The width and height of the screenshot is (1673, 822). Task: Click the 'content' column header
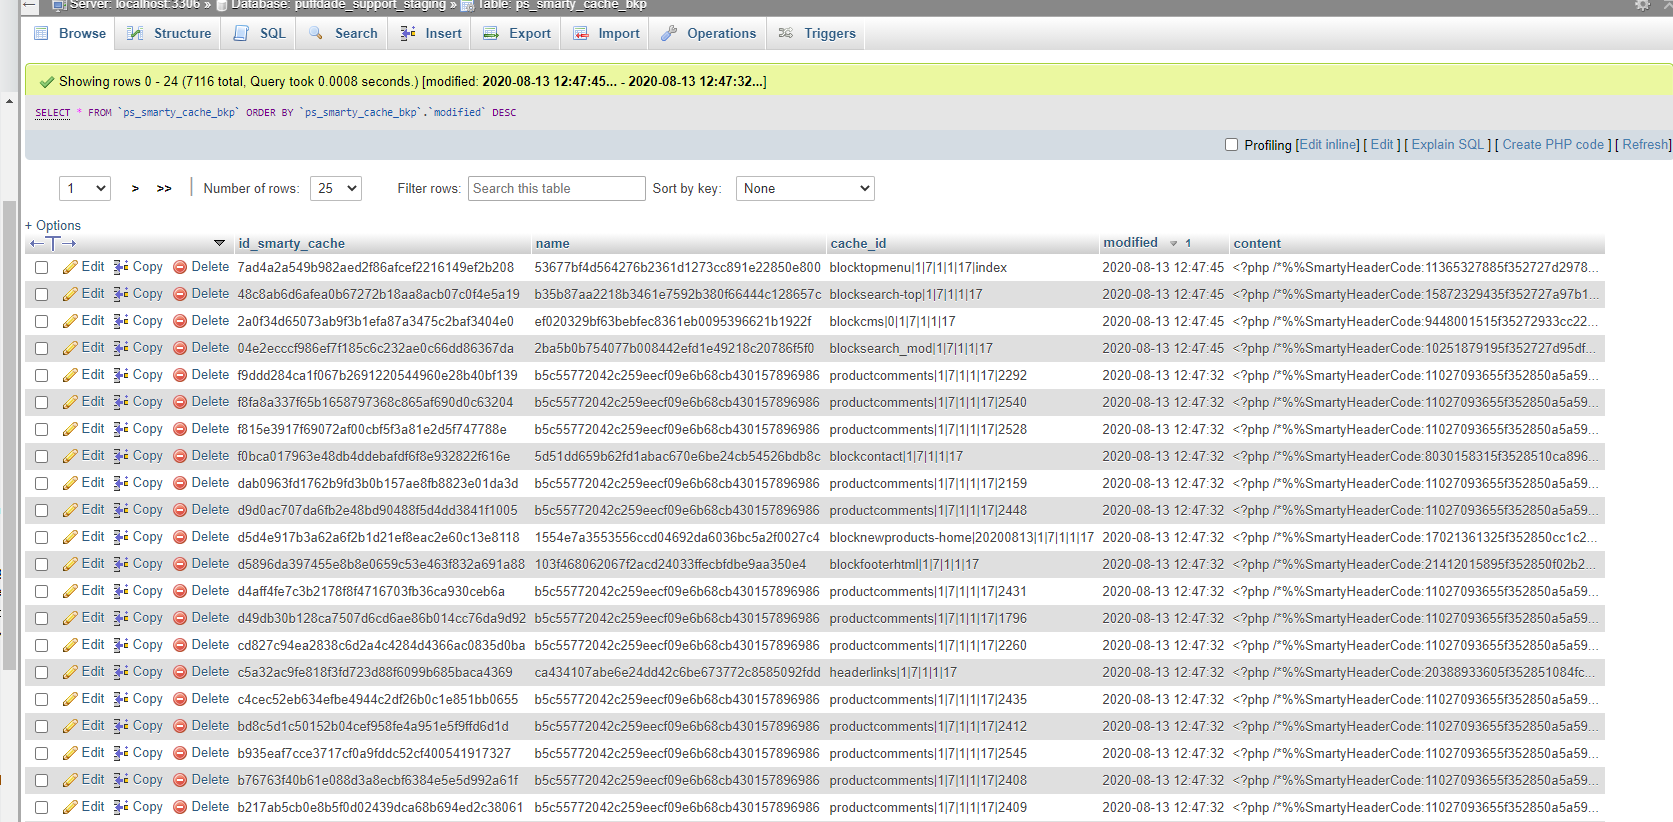1257,243
